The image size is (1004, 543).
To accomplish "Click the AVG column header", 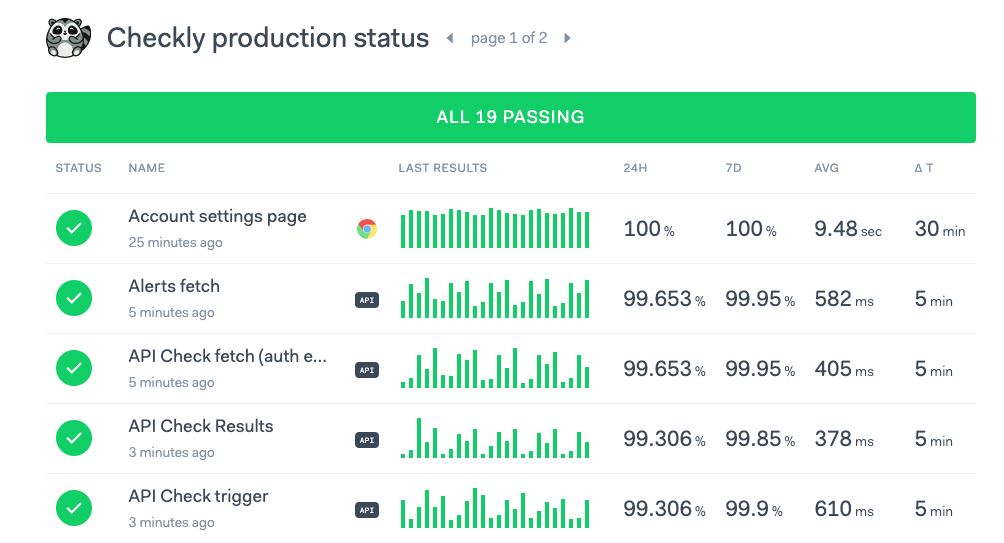I will [x=826, y=168].
